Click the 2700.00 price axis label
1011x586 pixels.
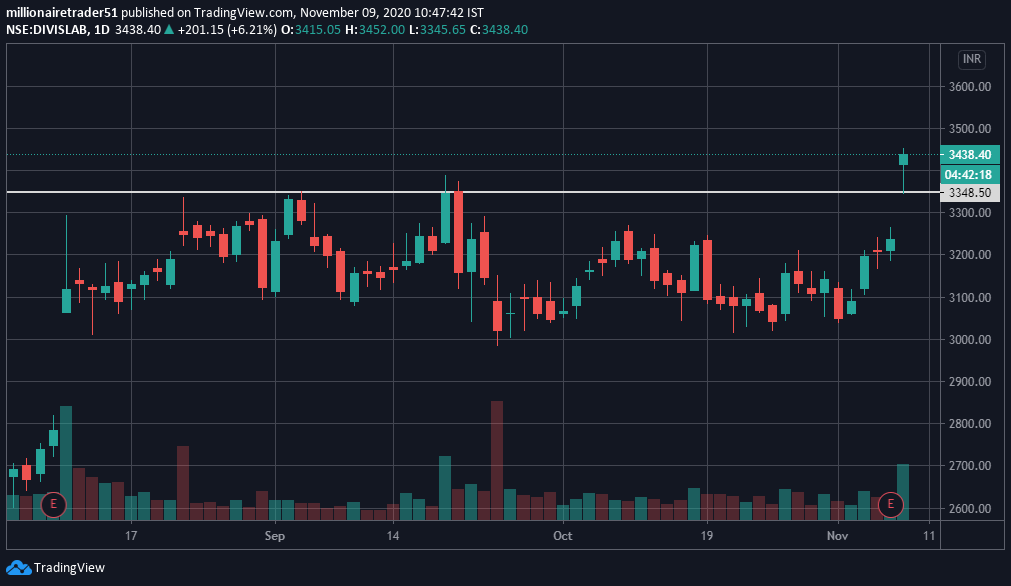coord(970,465)
